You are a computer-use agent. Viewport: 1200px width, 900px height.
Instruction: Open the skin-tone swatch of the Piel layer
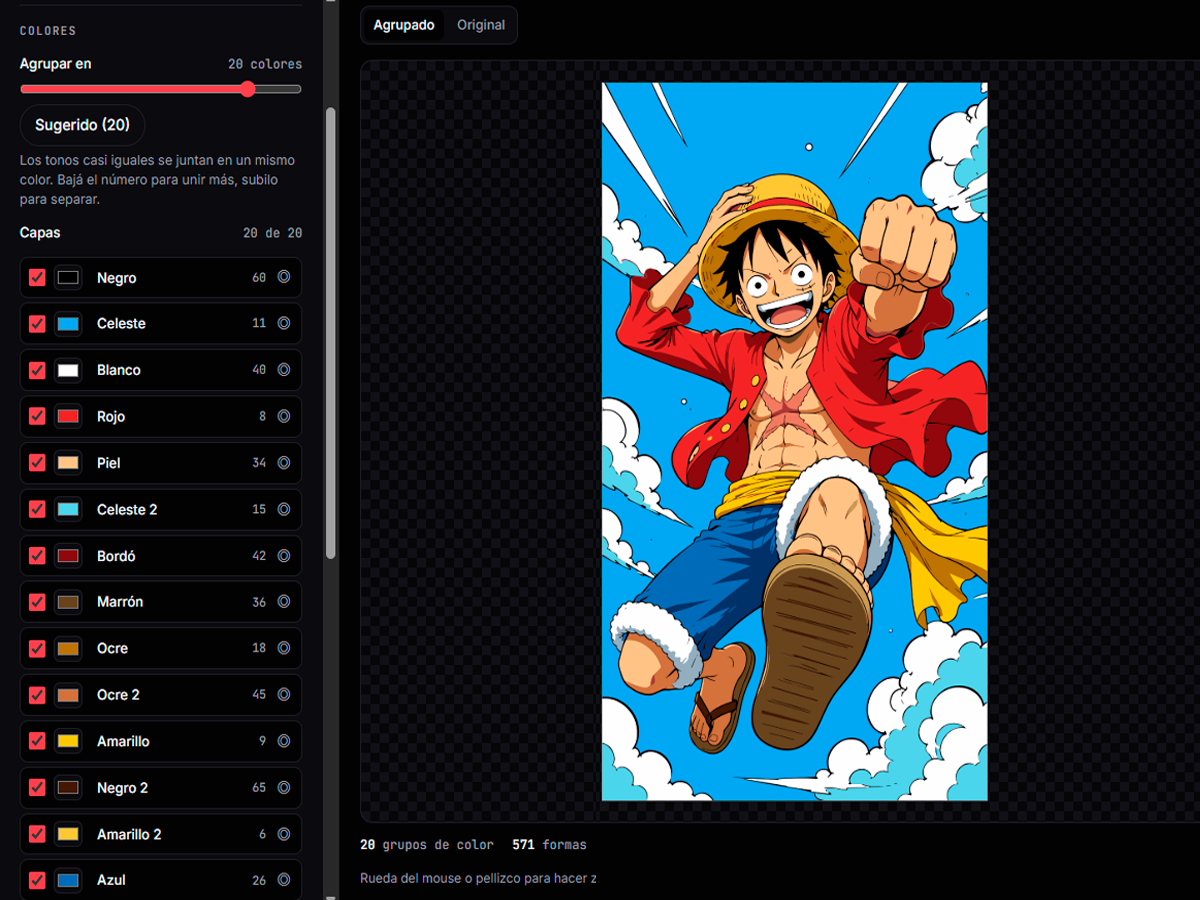click(68, 463)
